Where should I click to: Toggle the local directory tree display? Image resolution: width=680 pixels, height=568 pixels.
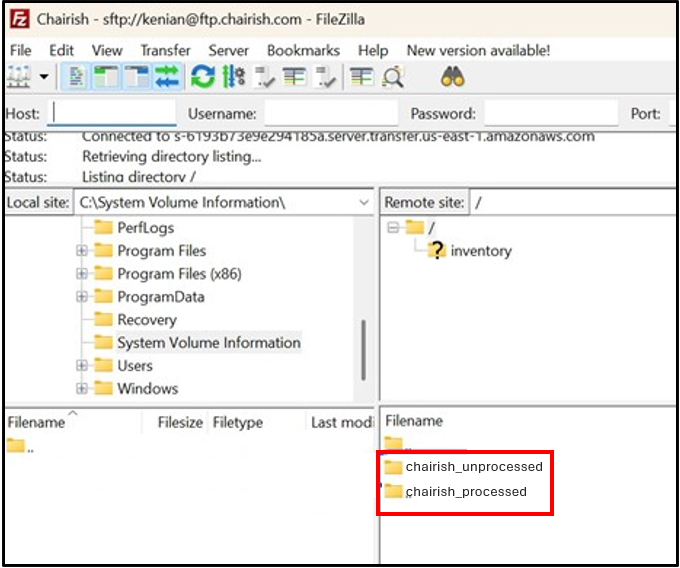[x=106, y=77]
